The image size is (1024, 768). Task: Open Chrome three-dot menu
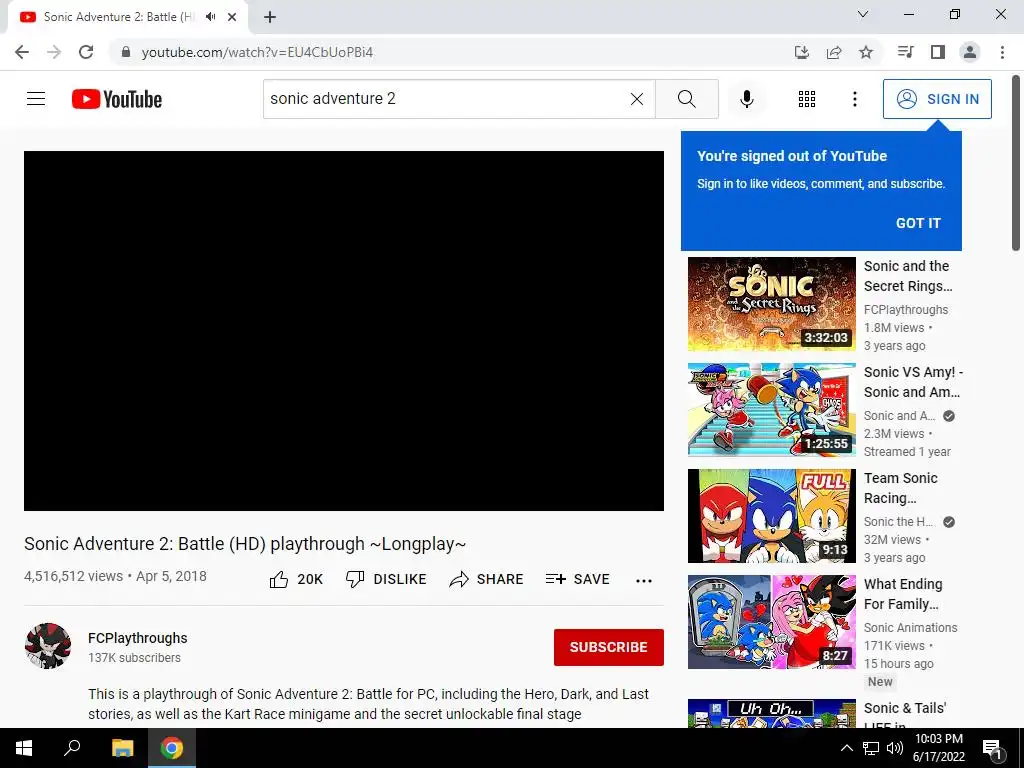pyautogui.click(x=1002, y=52)
